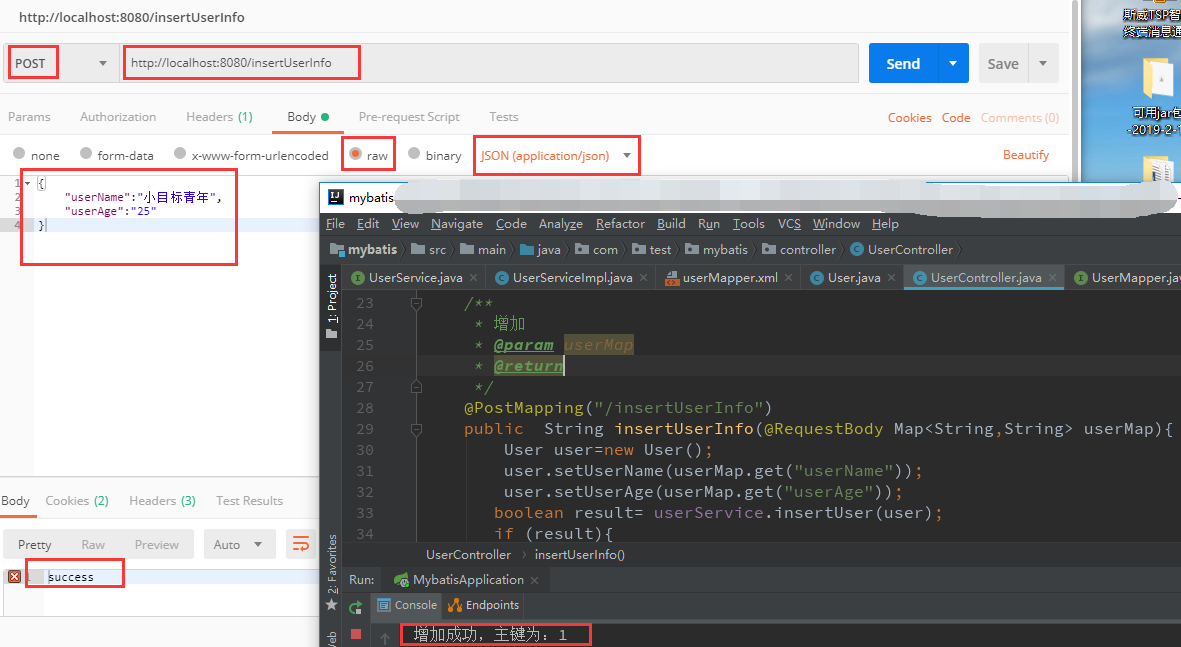Open the 2: Favorites tool window
This screenshot has height=647, width=1181.
331,572
